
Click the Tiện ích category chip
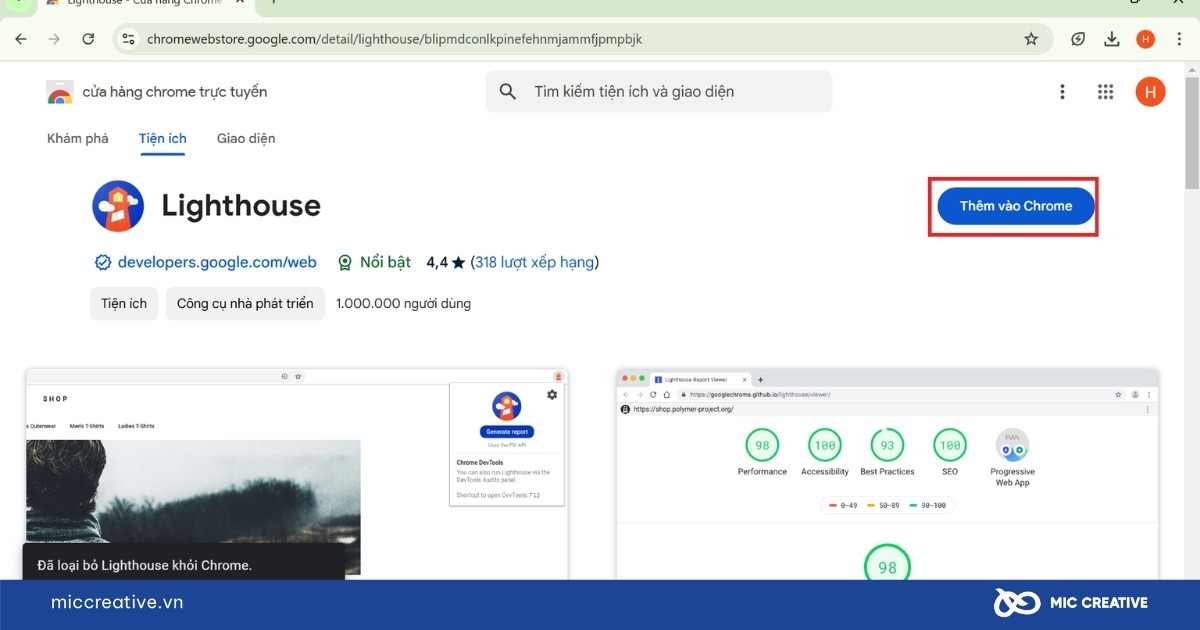click(124, 303)
